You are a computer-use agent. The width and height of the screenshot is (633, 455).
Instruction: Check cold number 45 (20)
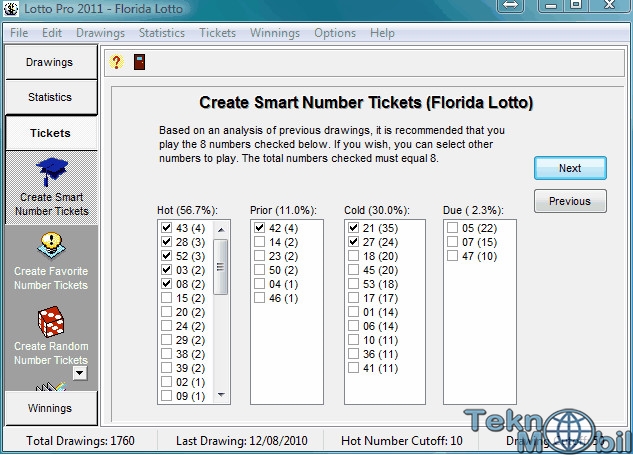(353, 270)
